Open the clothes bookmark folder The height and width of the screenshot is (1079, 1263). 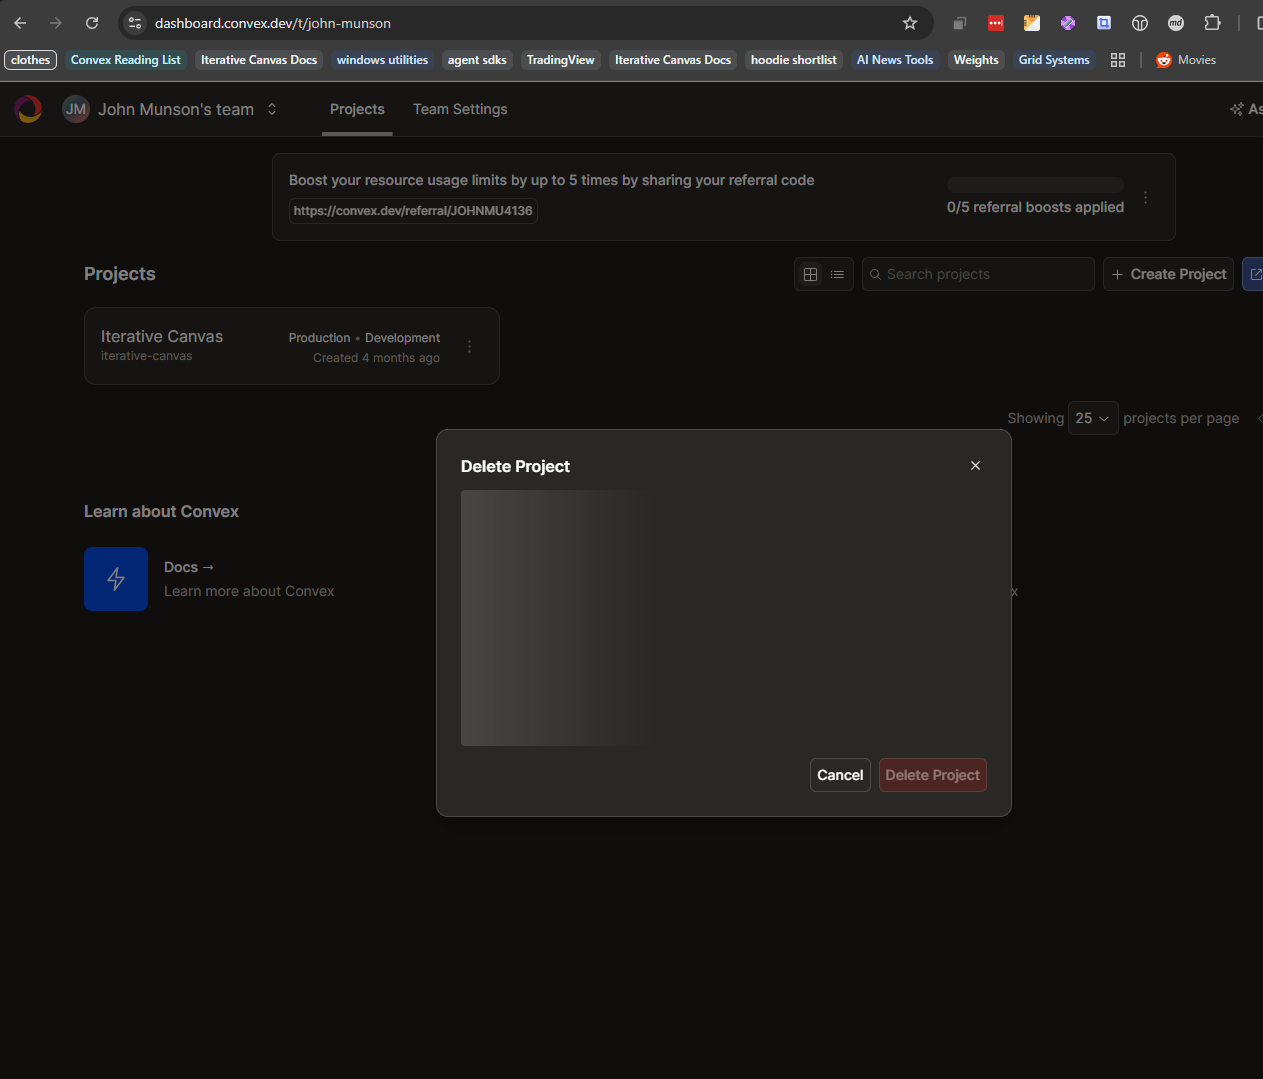[x=31, y=60]
